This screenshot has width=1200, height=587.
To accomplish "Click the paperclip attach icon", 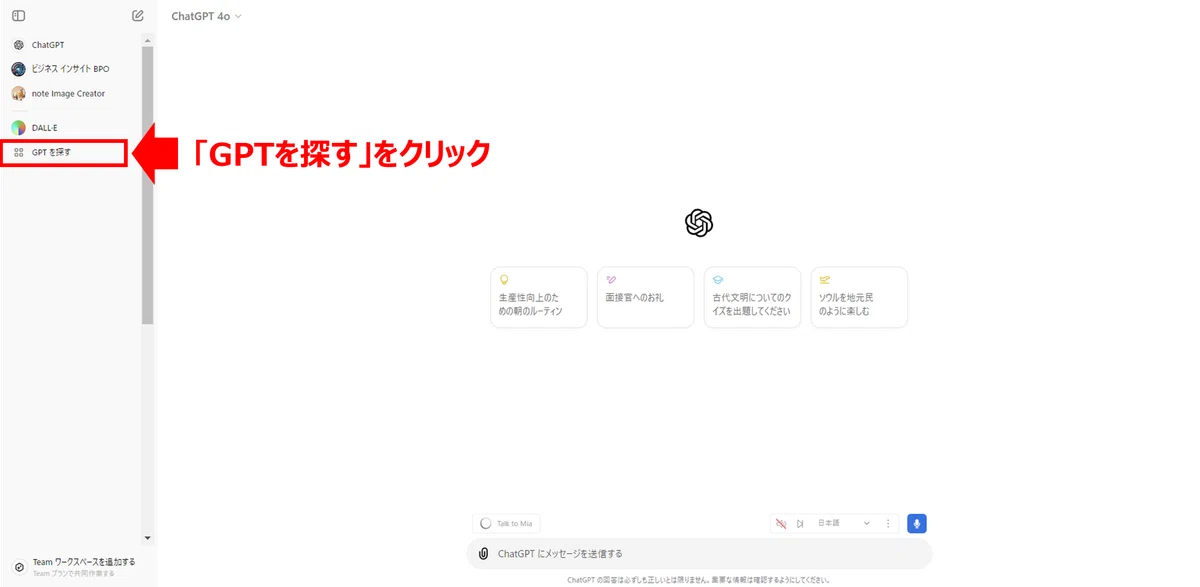I will point(483,553).
